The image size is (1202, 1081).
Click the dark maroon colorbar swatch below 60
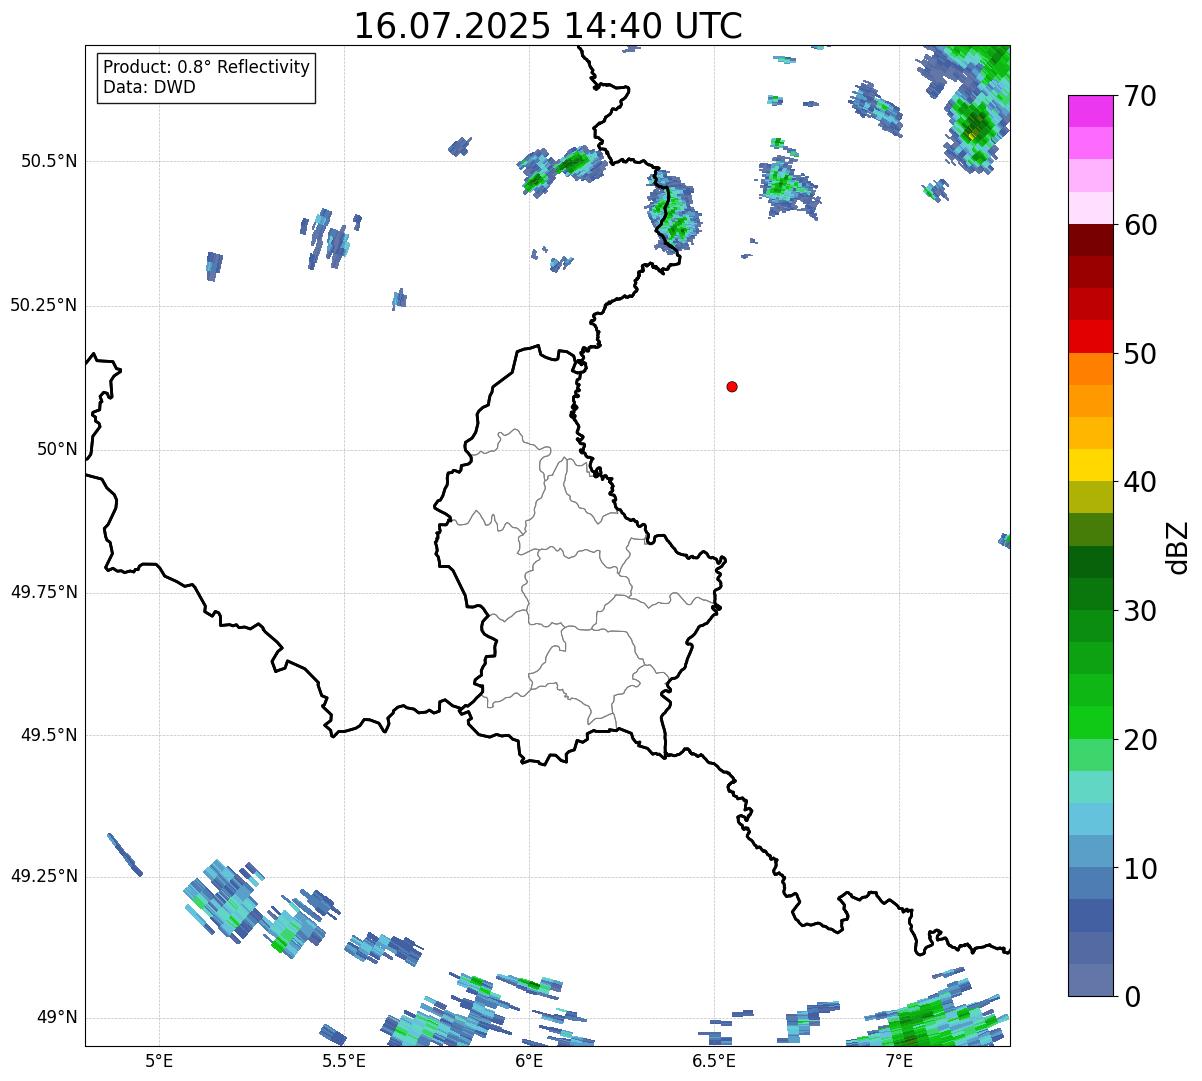point(1090,240)
